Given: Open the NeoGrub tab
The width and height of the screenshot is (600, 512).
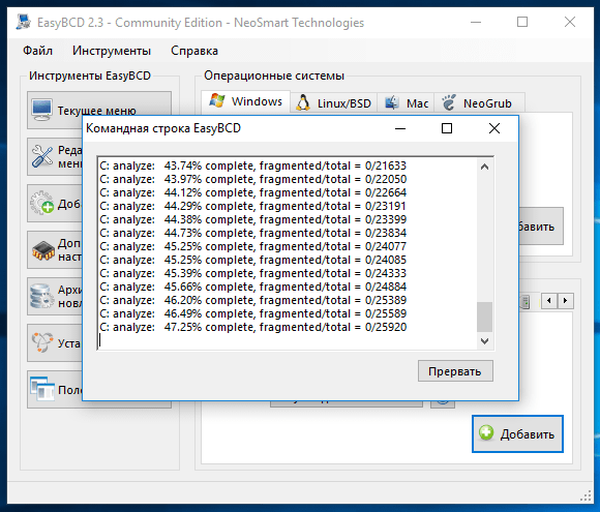Looking at the screenshot, I should [x=480, y=103].
